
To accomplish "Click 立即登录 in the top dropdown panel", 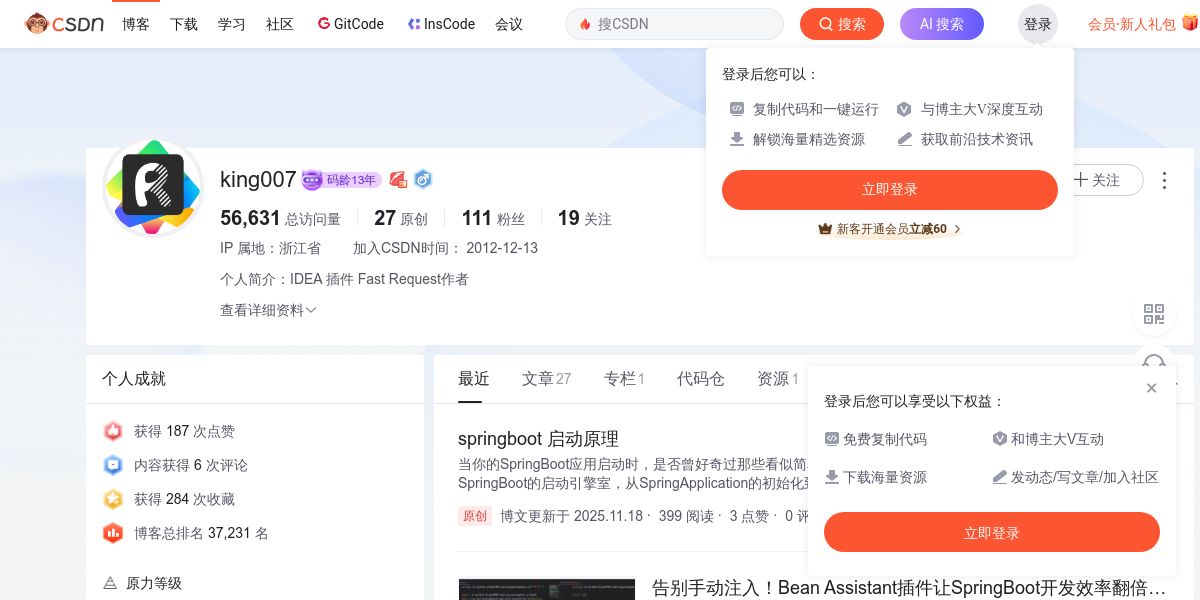I will (x=890, y=190).
